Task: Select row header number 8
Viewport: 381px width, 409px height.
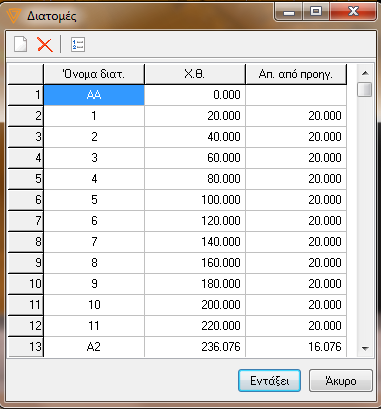Action: tap(26, 242)
